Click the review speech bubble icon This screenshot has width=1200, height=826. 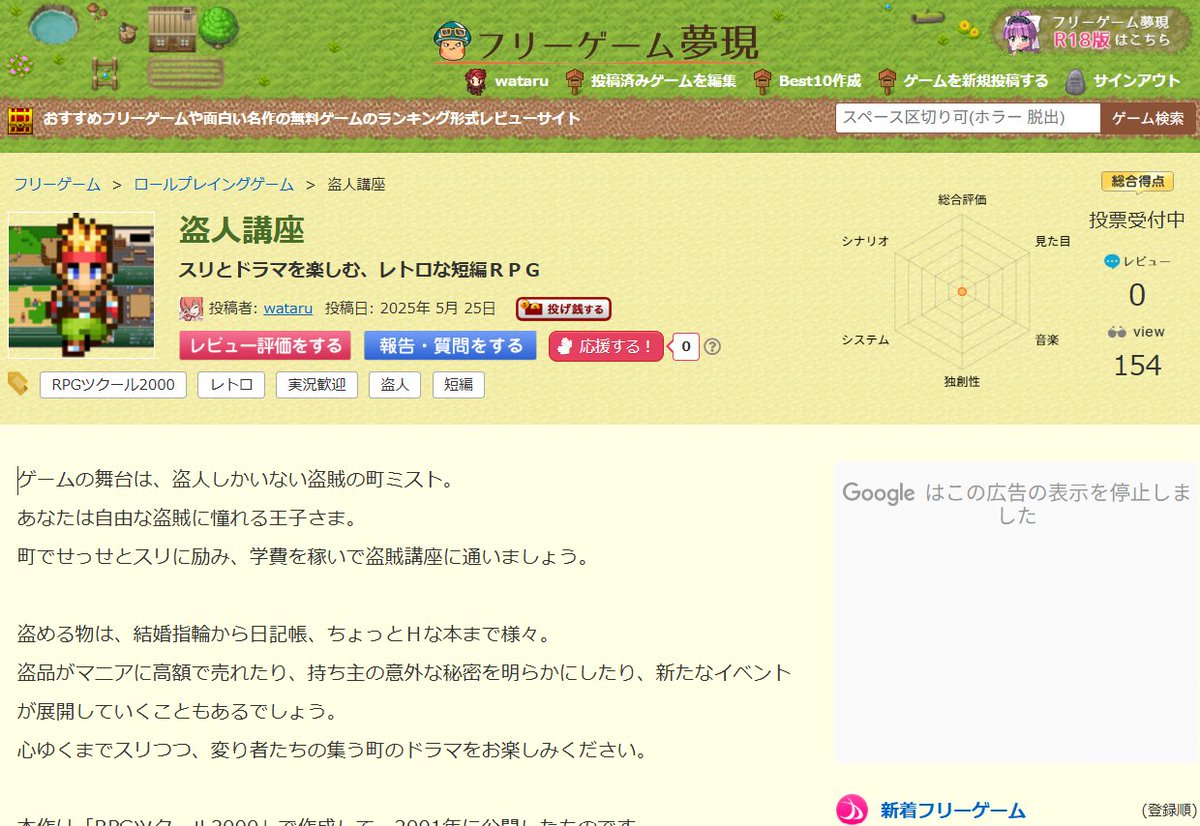point(1111,261)
